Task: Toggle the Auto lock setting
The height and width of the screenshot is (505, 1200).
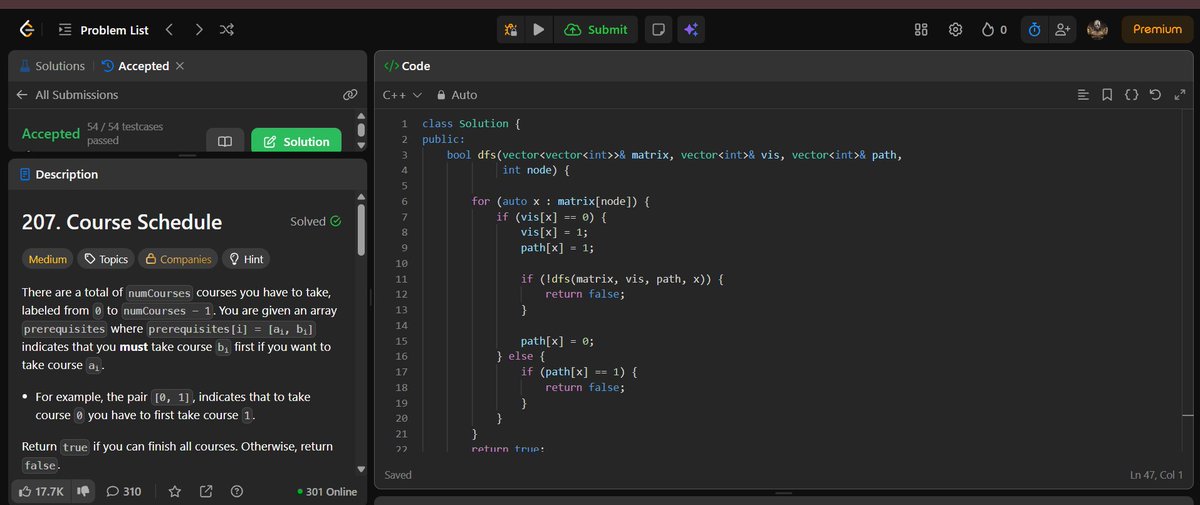Action: click(x=457, y=95)
